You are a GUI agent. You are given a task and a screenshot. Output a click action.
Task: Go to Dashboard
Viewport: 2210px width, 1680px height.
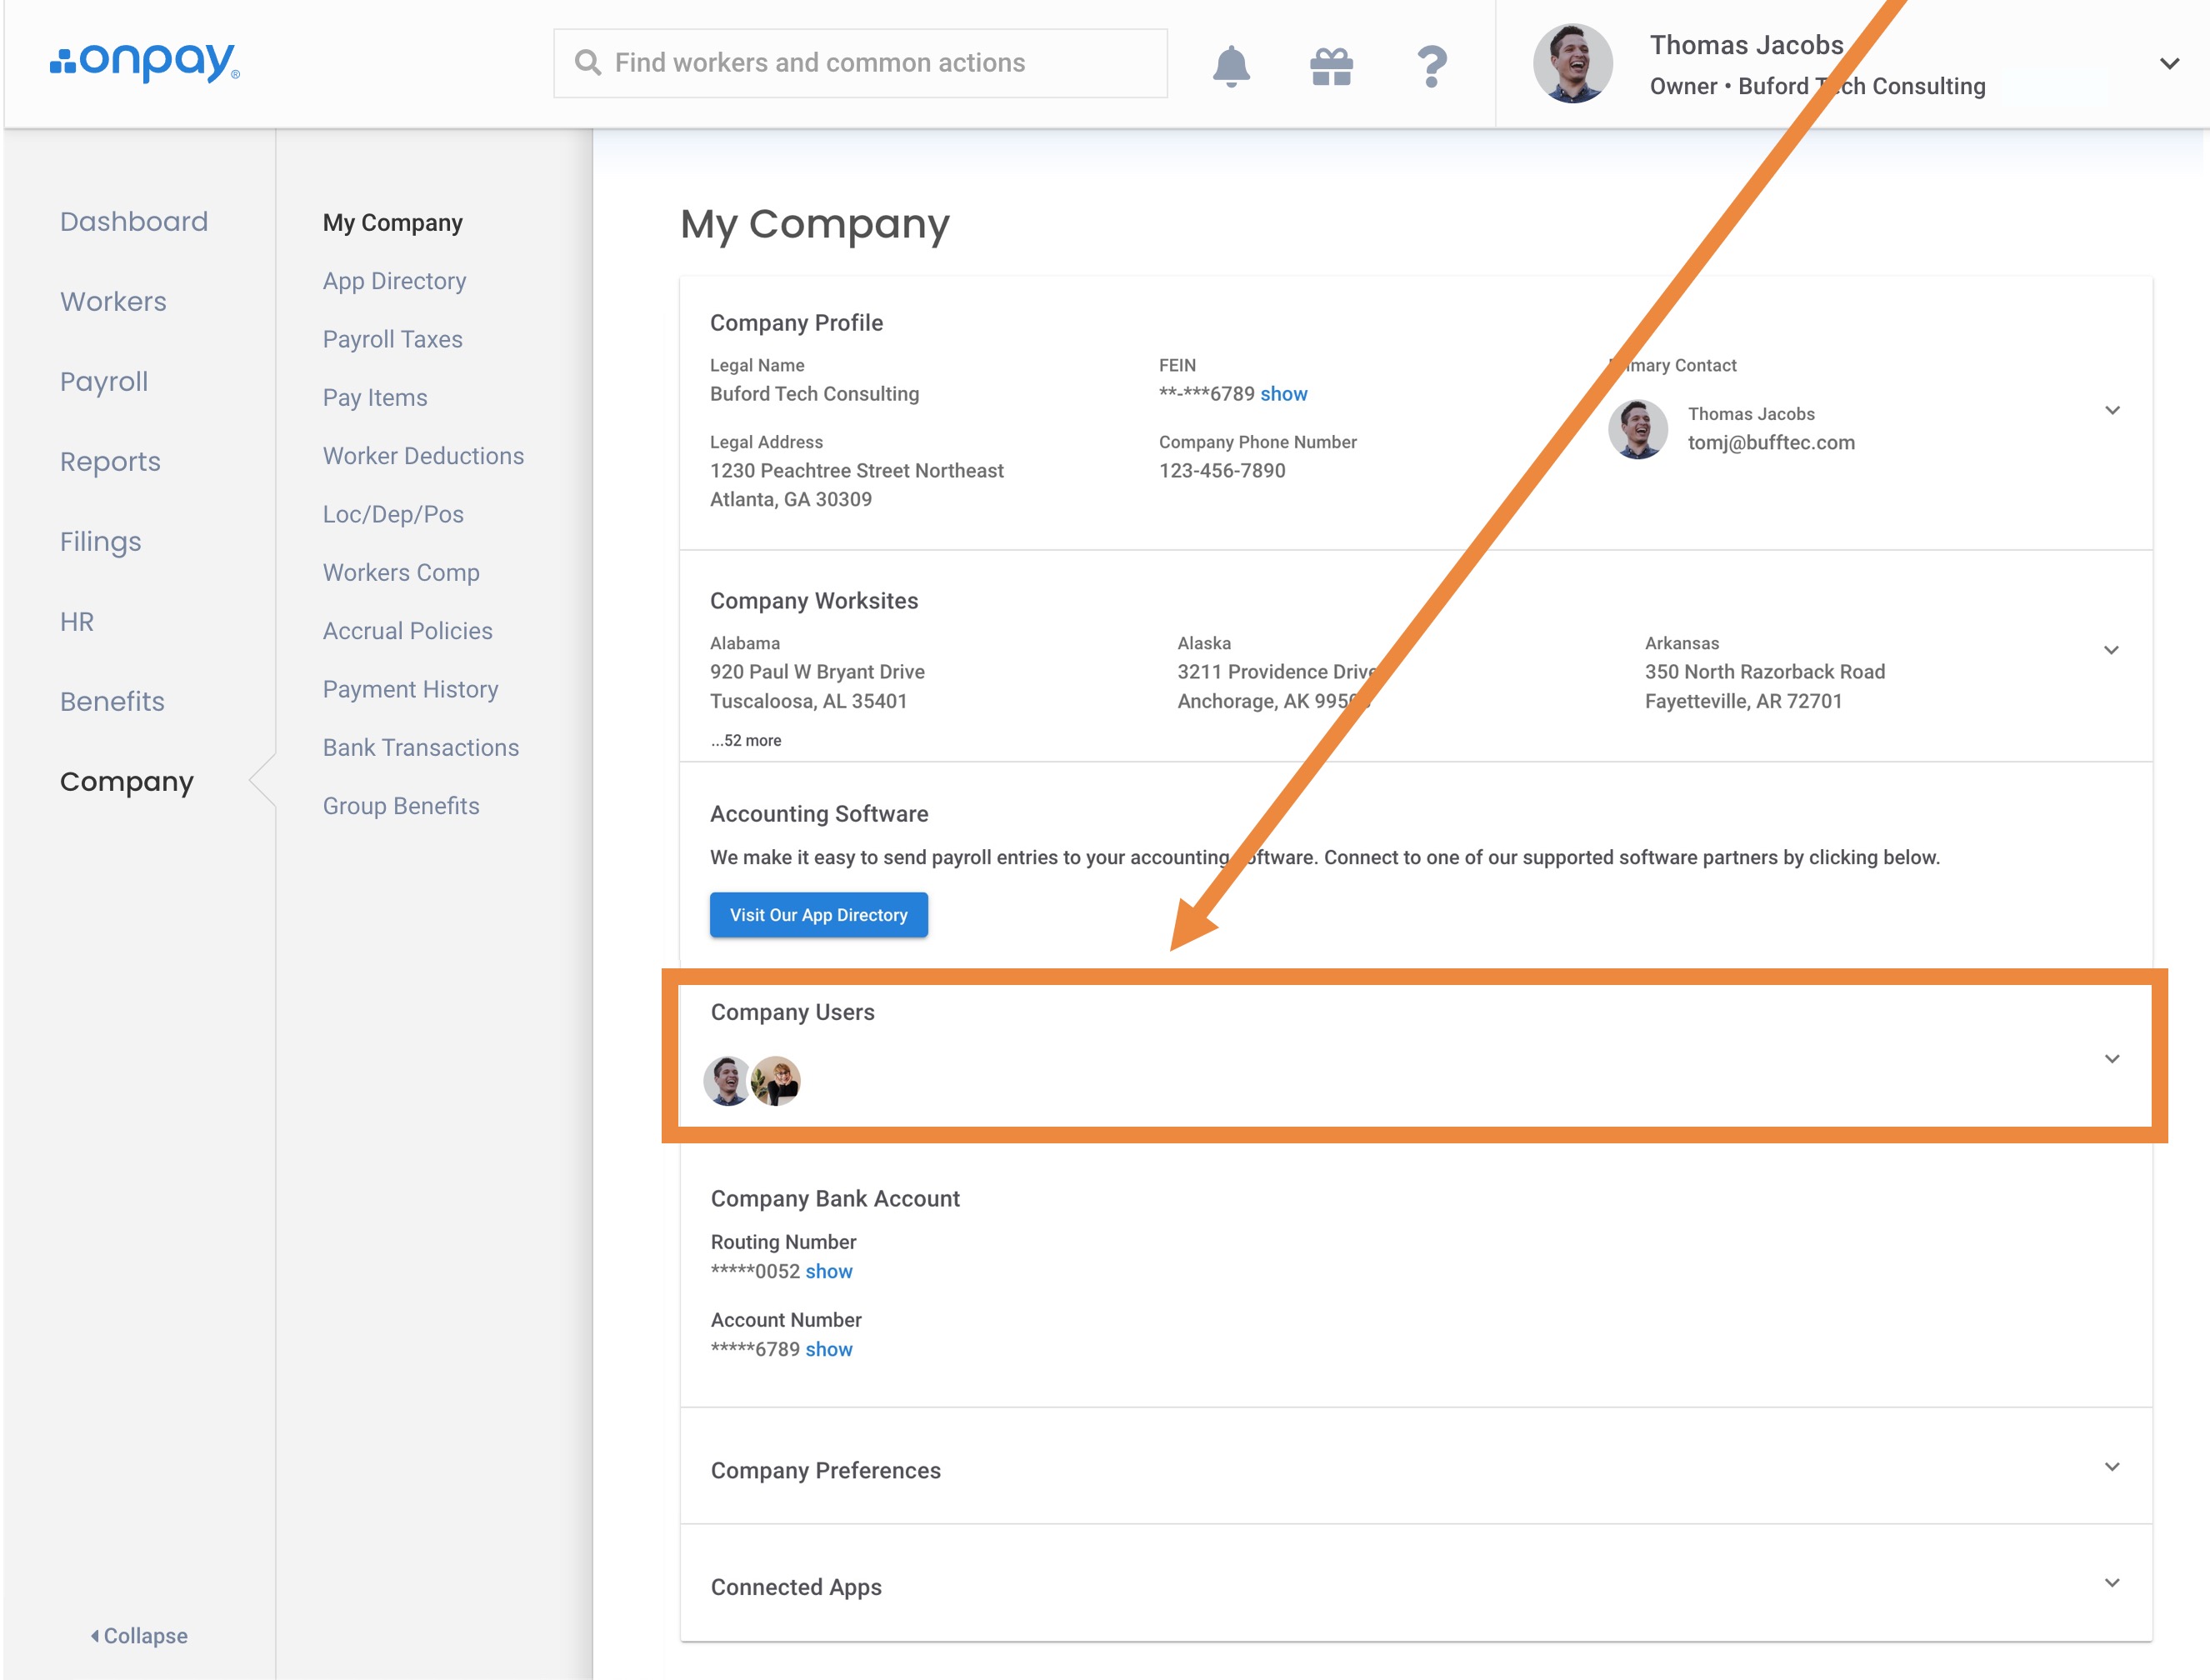pos(134,221)
